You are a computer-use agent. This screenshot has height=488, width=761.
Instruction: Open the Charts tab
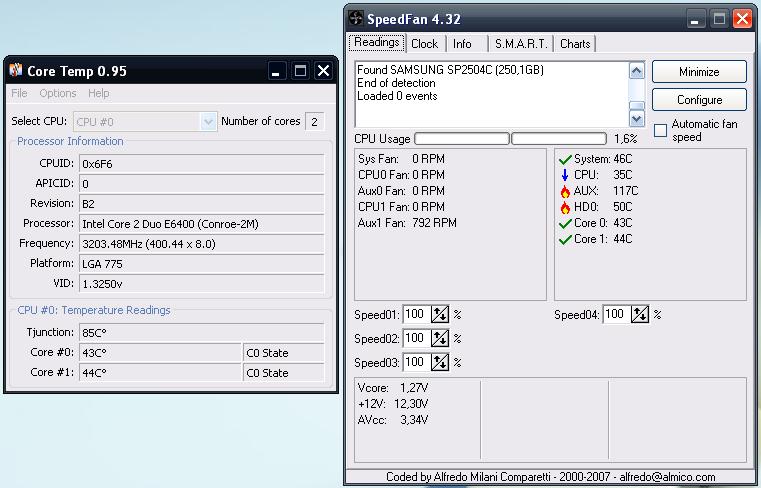(x=575, y=44)
